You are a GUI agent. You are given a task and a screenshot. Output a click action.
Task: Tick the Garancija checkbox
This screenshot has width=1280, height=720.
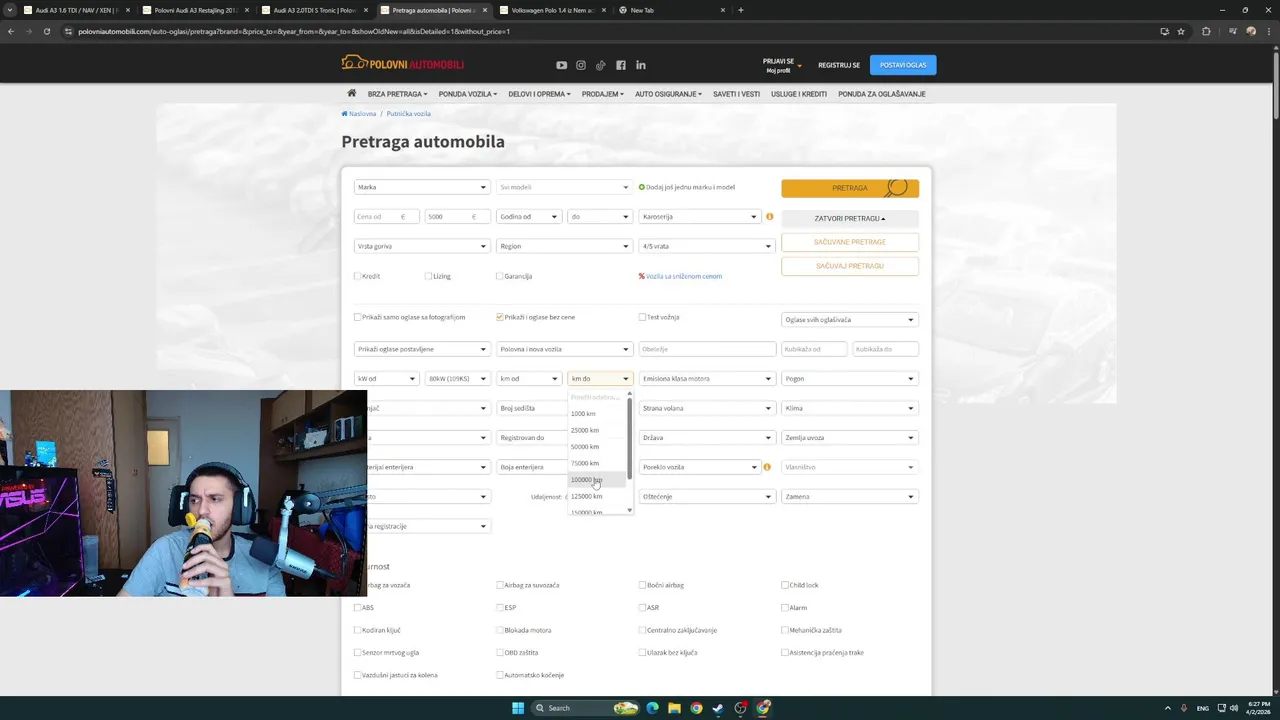[x=500, y=276]
